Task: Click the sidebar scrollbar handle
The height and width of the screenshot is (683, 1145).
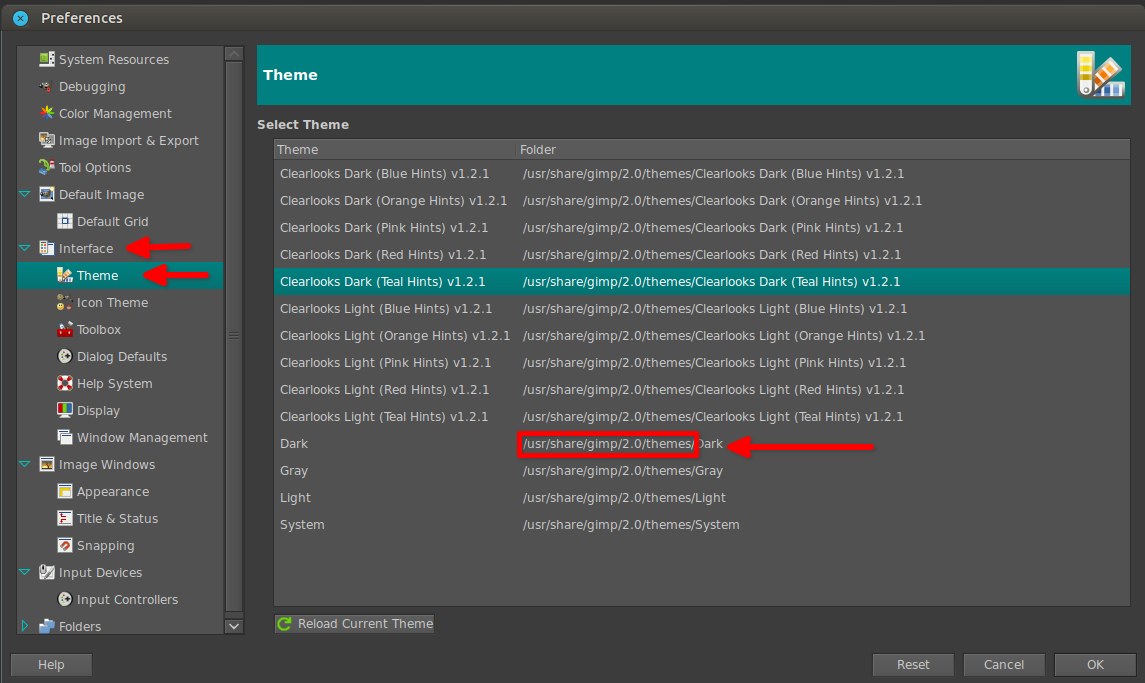Action: click(234, 336)
